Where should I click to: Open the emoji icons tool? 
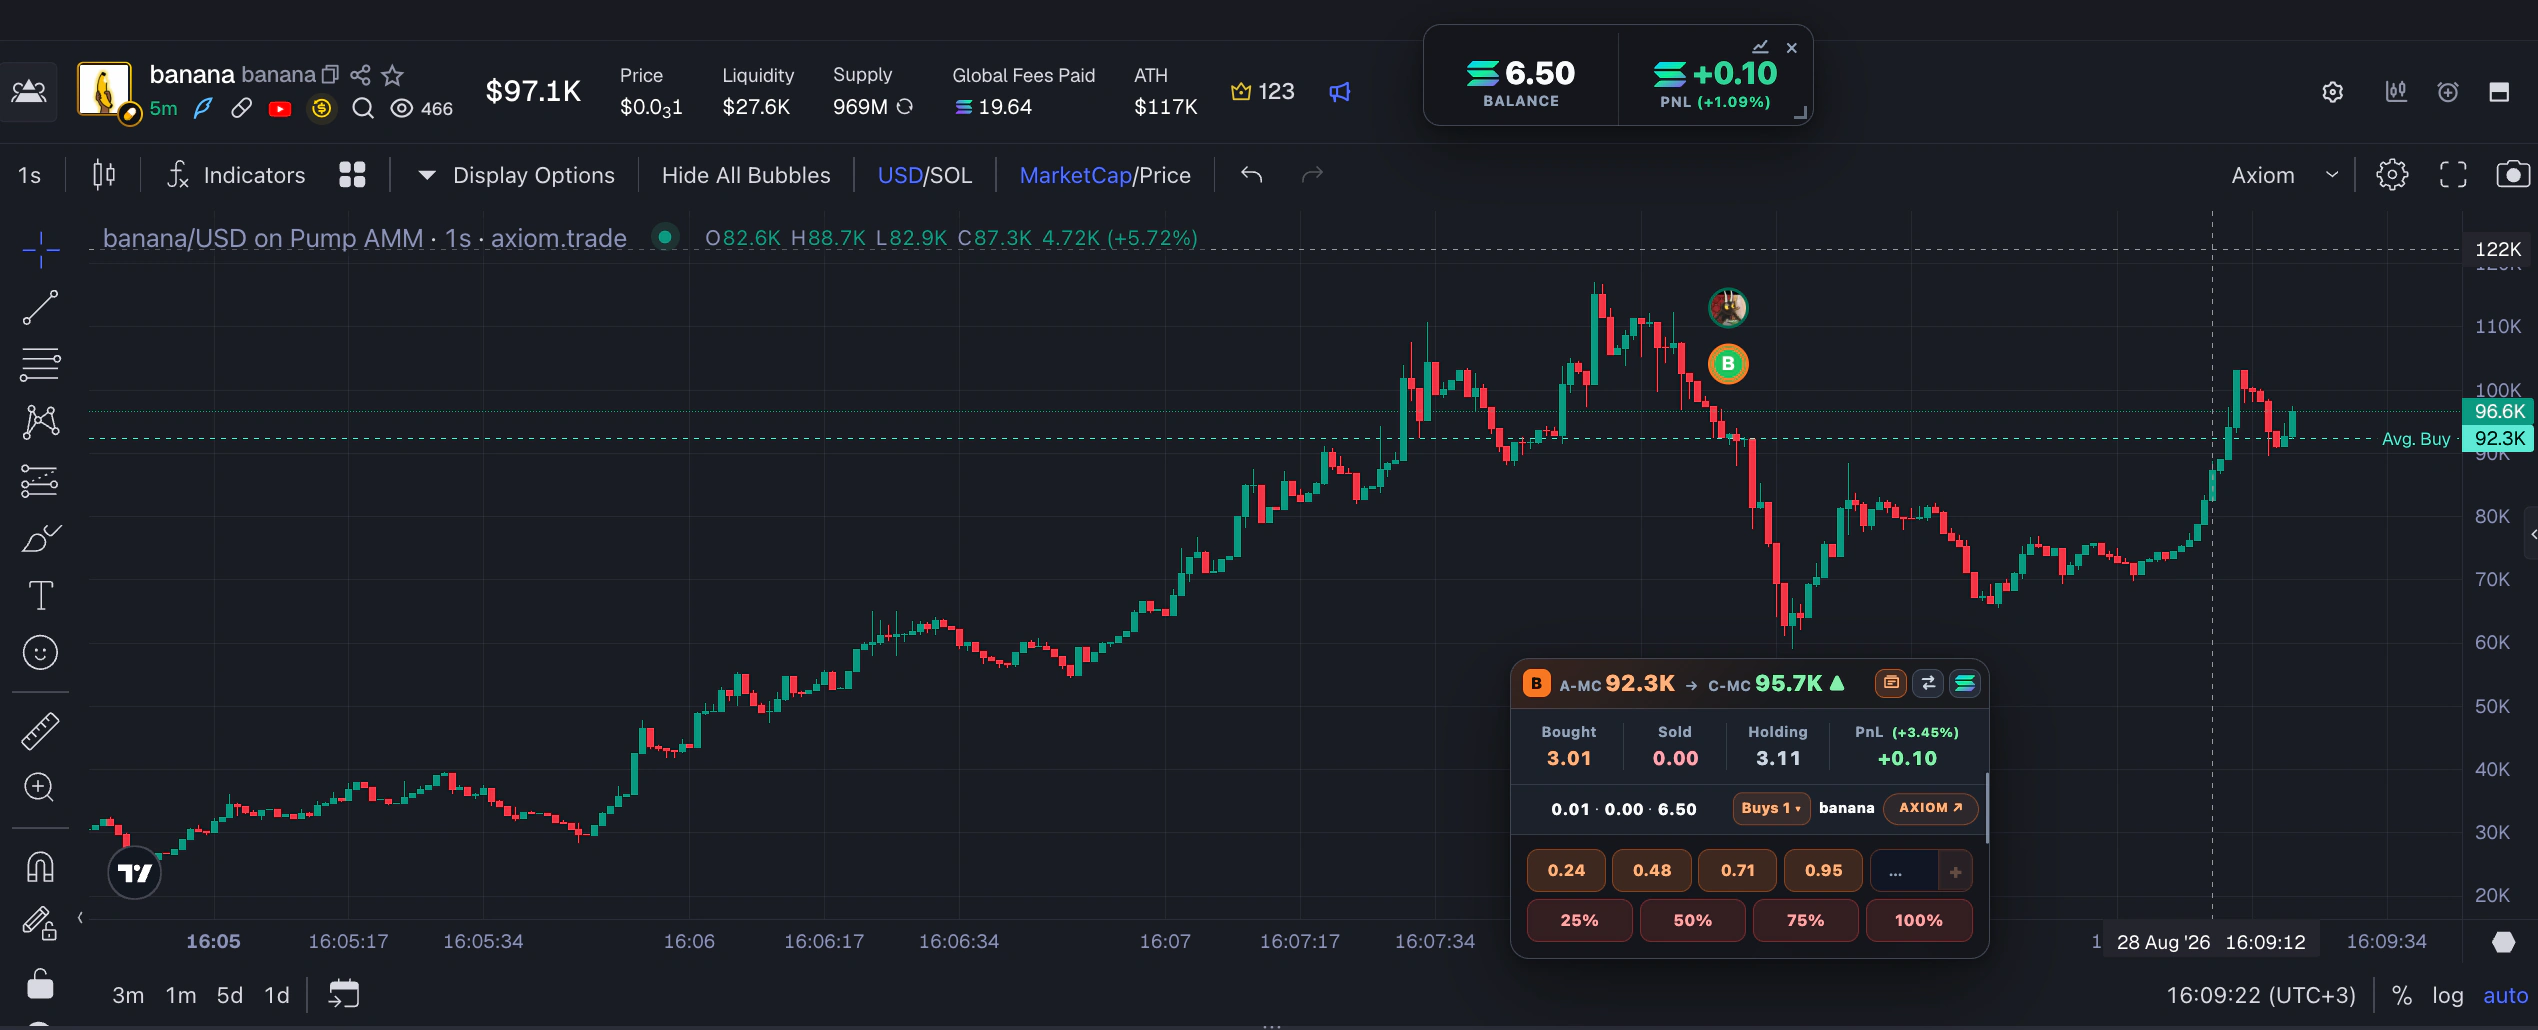click(41, 653)
